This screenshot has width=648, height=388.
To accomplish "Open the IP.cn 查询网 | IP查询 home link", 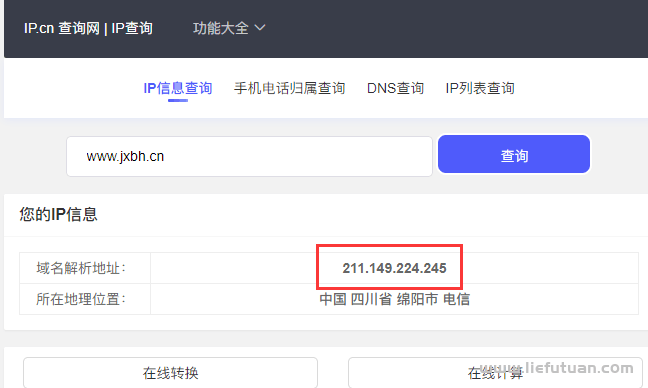I will point(88,28).
